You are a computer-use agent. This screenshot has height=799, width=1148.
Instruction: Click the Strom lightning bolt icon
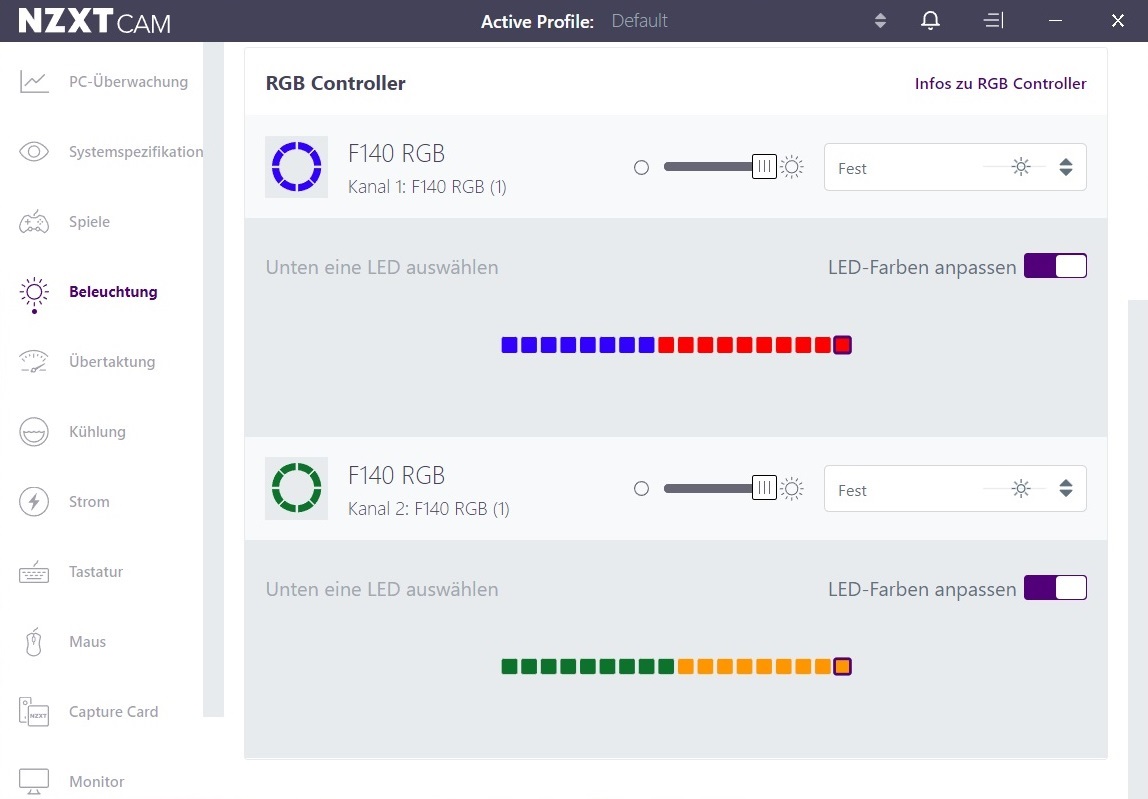(x=34, y=502)
